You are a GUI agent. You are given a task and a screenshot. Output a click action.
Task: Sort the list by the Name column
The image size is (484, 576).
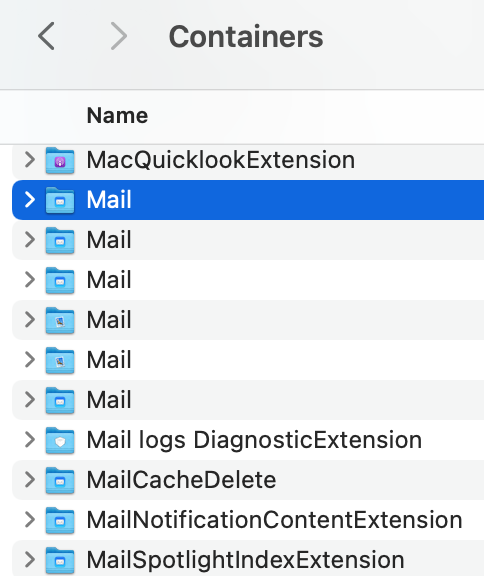tap(117, 116)
